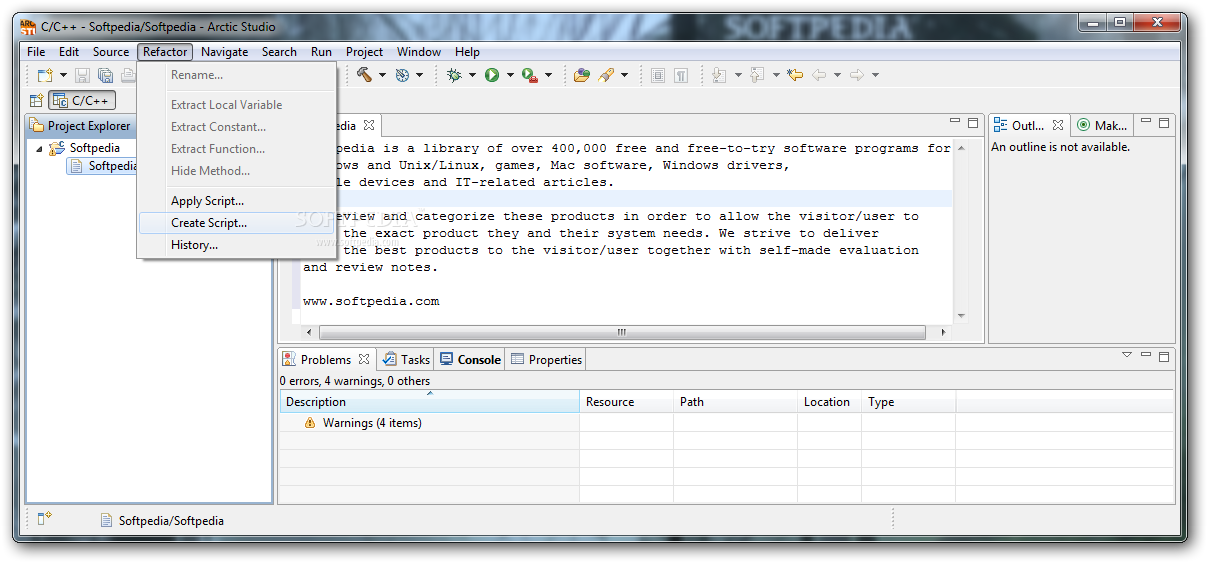This screenshot has height=563, width=1208.
Task: Click the Save toolbar icon
Action: click(x=82, y=75)
